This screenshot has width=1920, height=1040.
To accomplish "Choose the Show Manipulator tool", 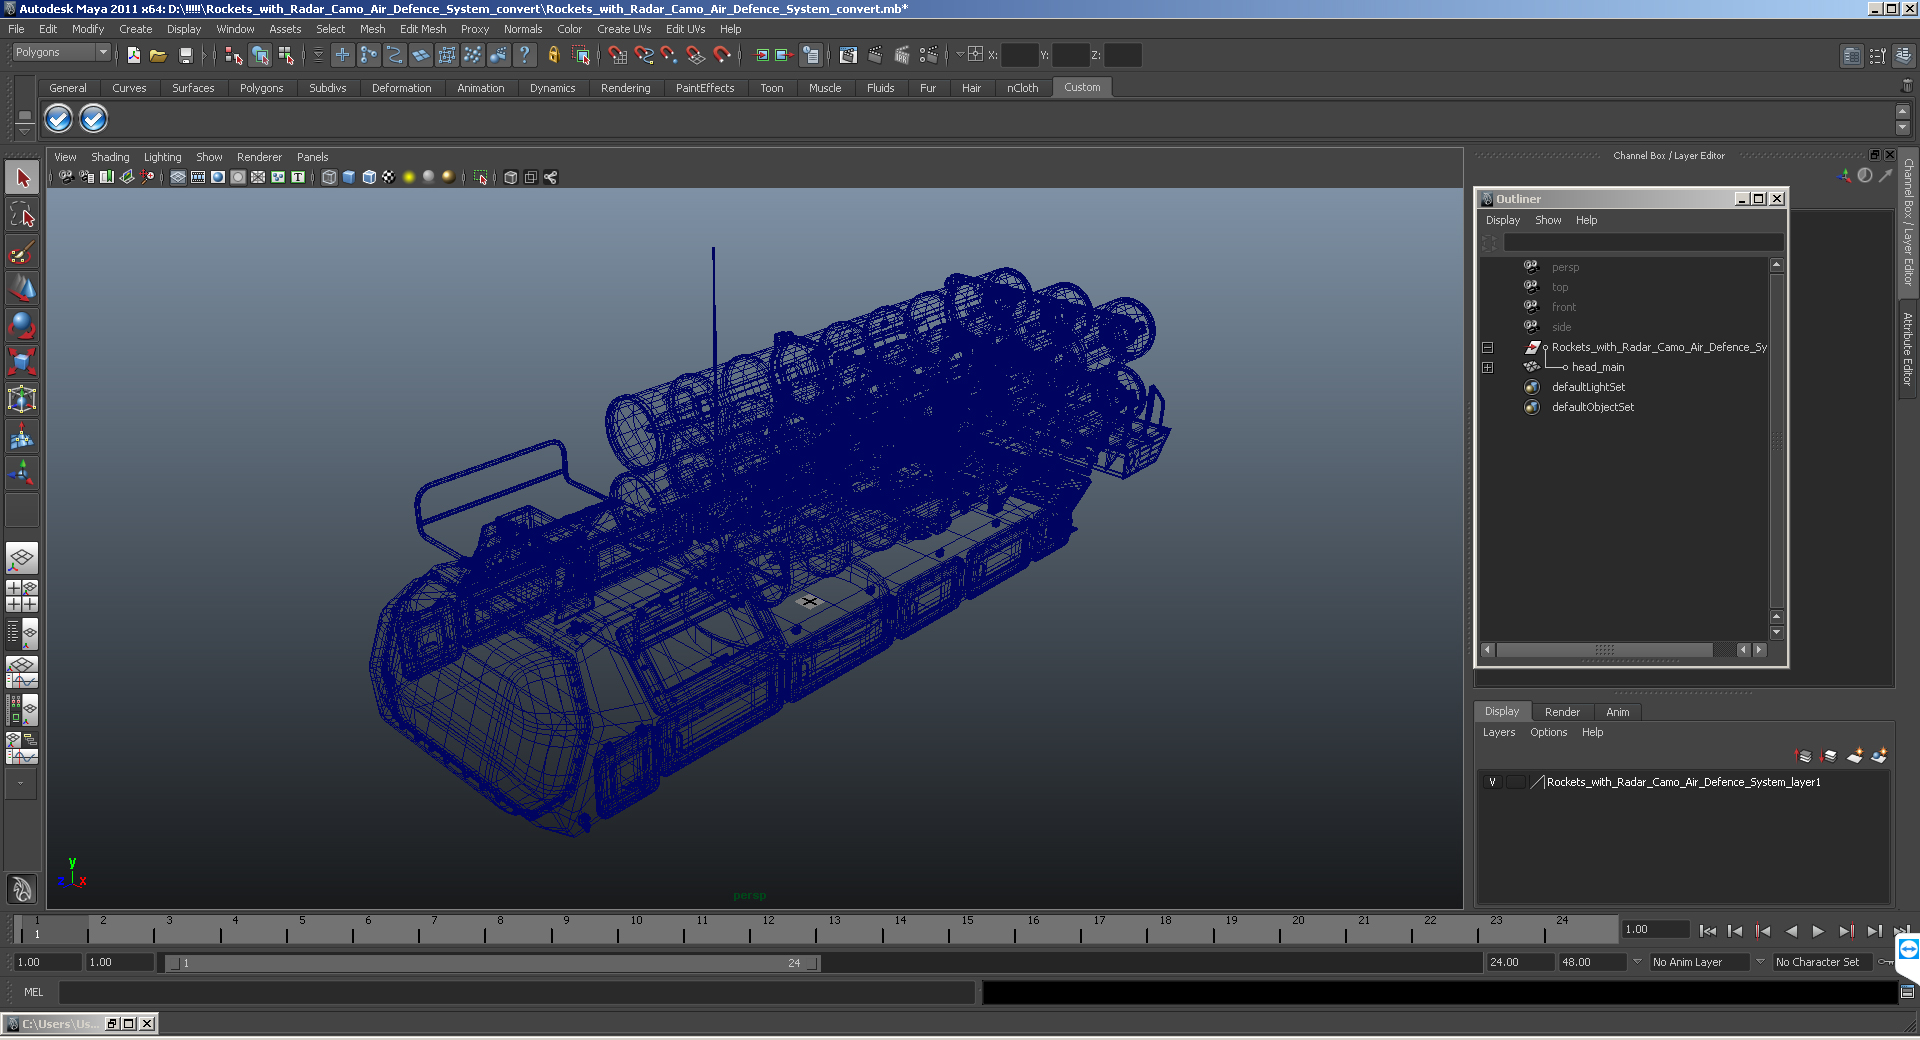I will click(22, 472).
